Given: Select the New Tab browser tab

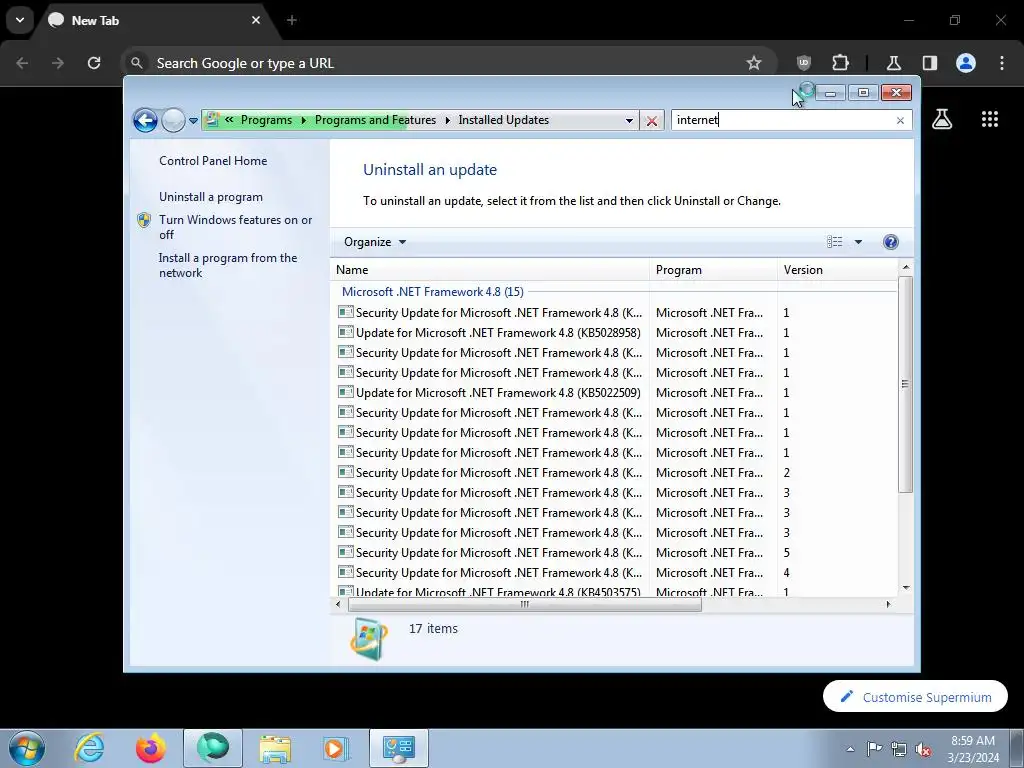Looking at the screenshot, I should pyautogui.click(x=155, y=20).
